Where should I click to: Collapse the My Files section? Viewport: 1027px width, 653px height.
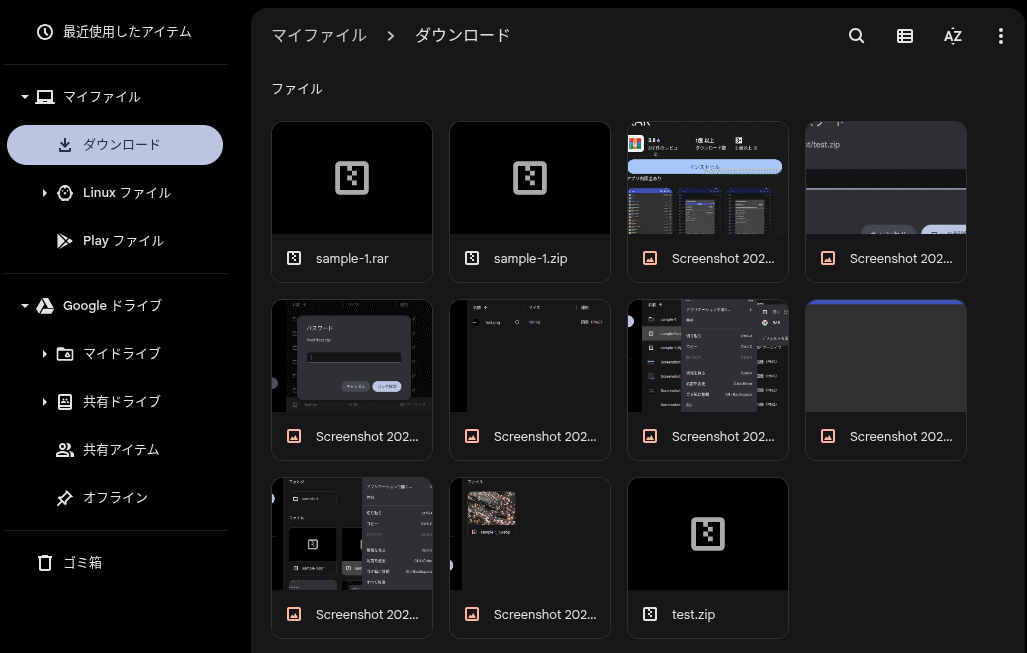[22, 96]
